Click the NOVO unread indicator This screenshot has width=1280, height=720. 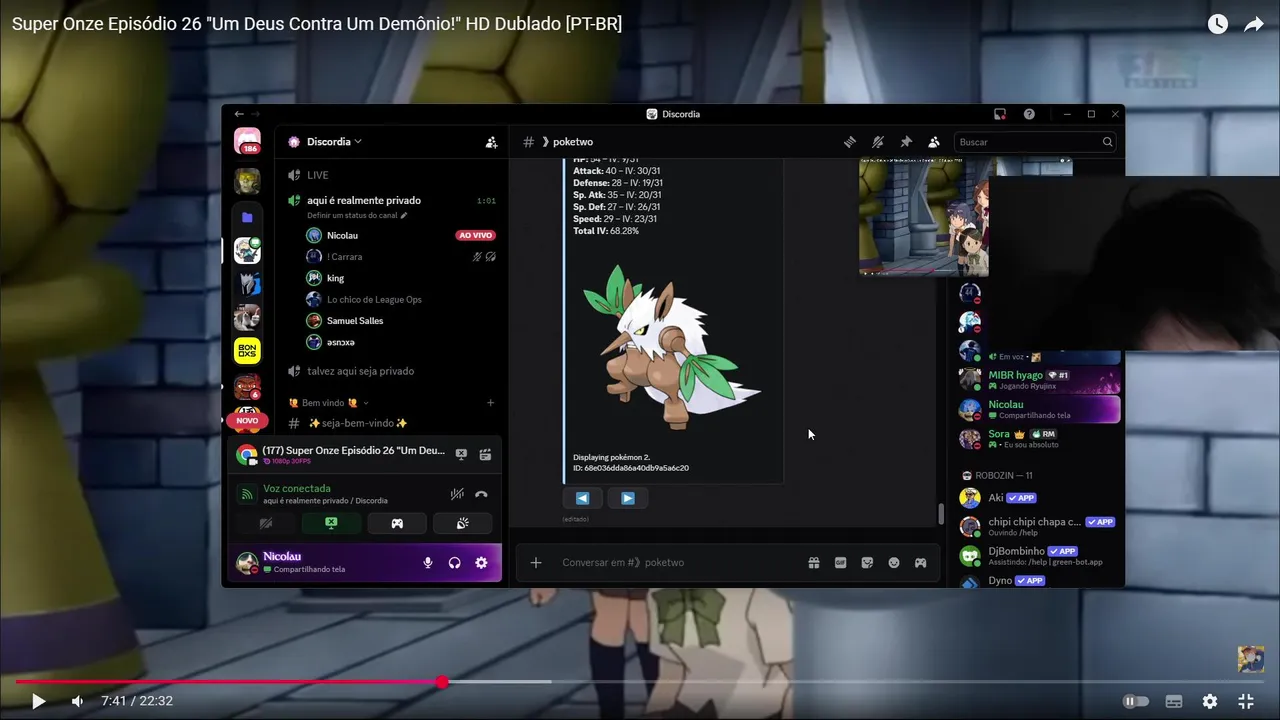(247, 421)
